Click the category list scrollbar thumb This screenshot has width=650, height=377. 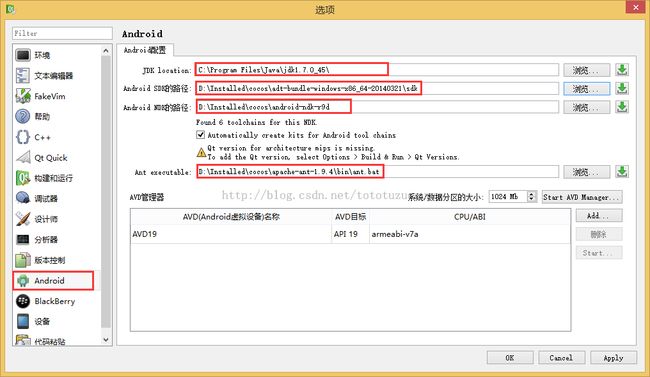[x=106, y=192]
